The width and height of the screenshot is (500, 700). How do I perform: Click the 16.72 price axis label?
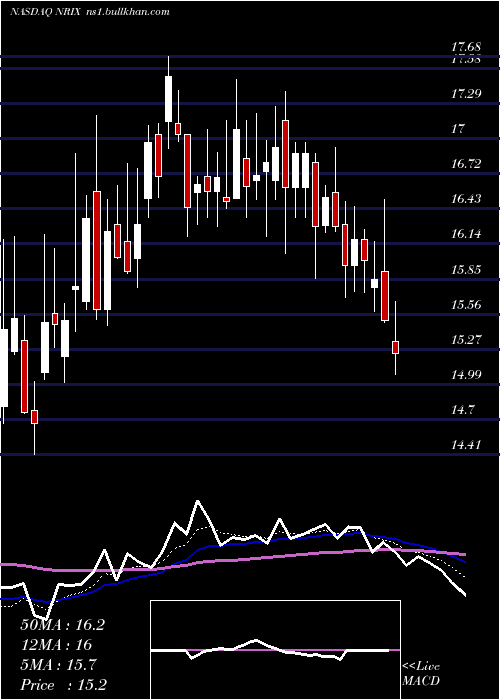tap(466, 164)
